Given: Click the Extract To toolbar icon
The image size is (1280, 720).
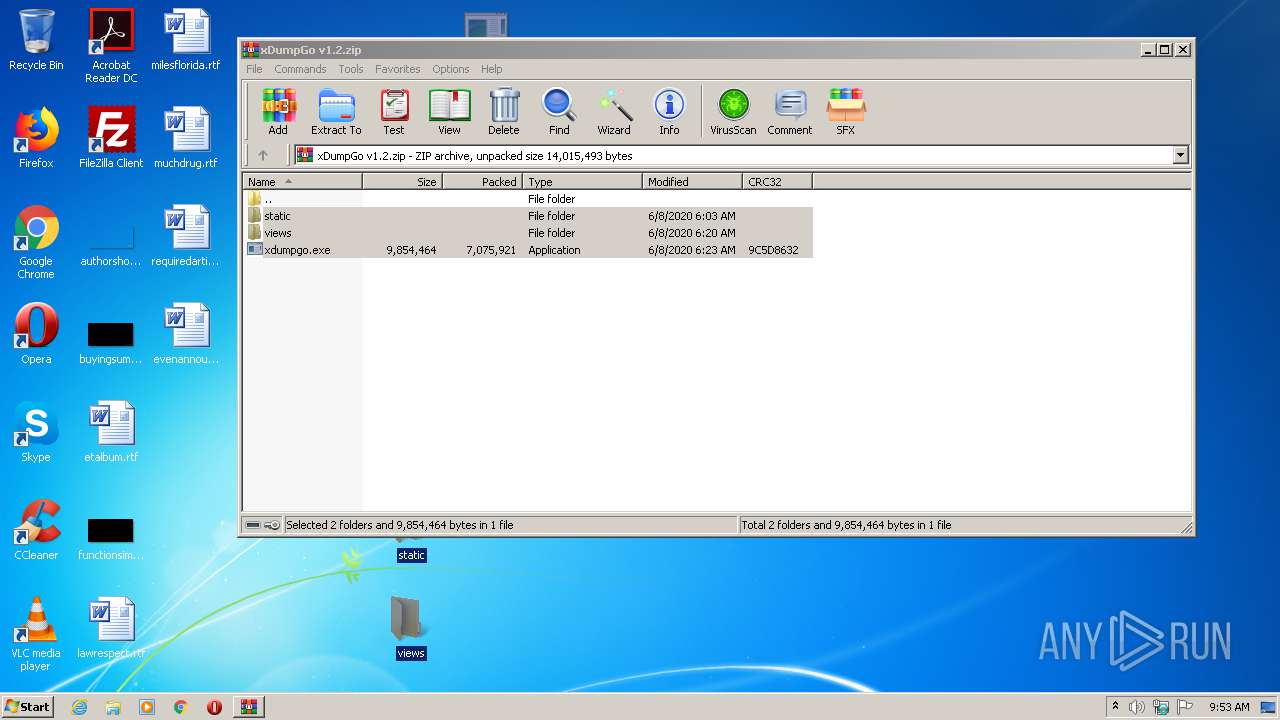Looking at the screenshot, I should [x=336, y=111].
